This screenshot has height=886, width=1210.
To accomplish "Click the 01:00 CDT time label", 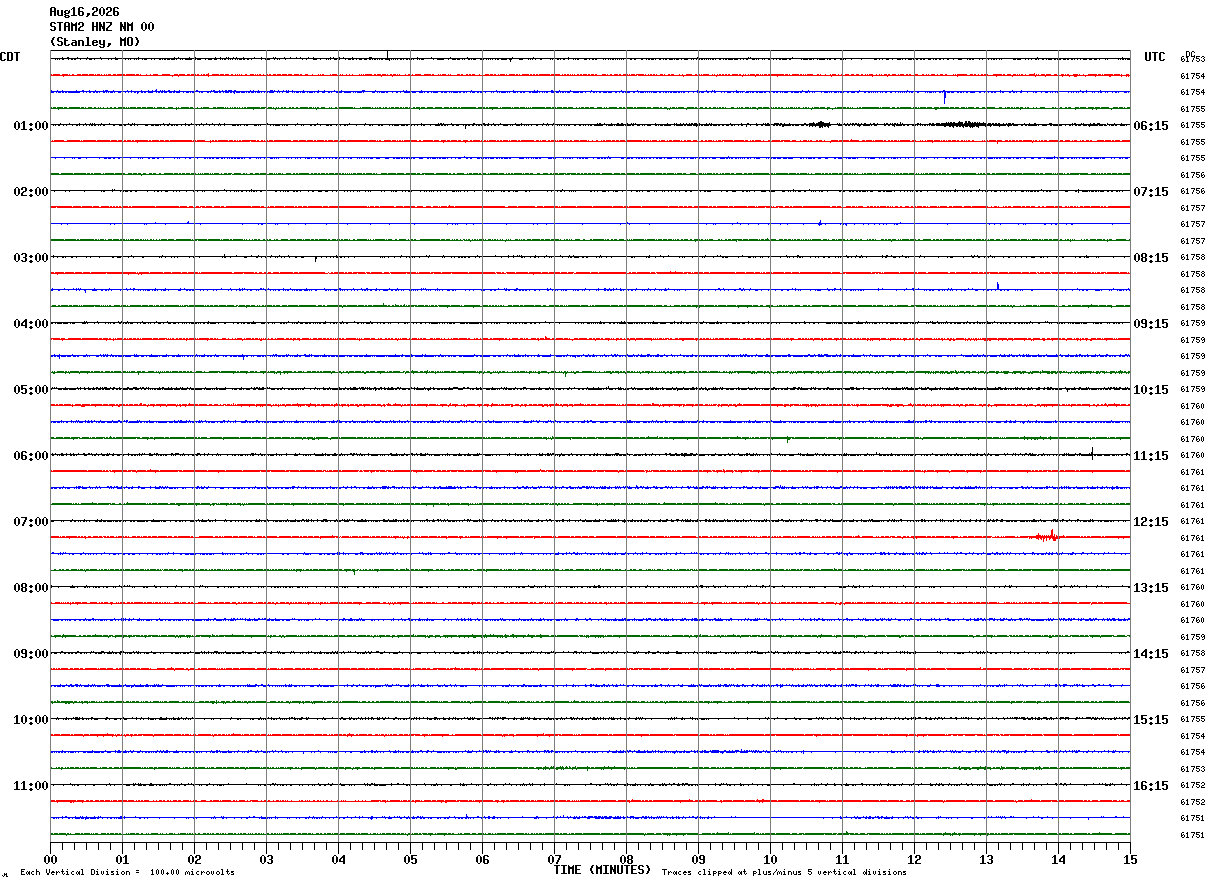I will [31, 126].
